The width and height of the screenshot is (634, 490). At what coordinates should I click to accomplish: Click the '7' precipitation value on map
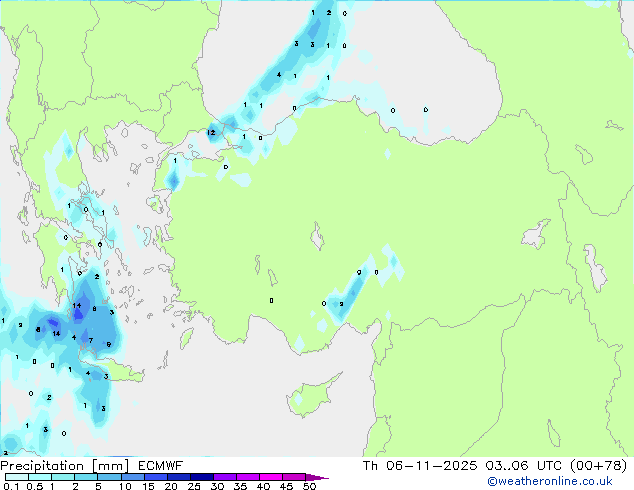point(91,340)
